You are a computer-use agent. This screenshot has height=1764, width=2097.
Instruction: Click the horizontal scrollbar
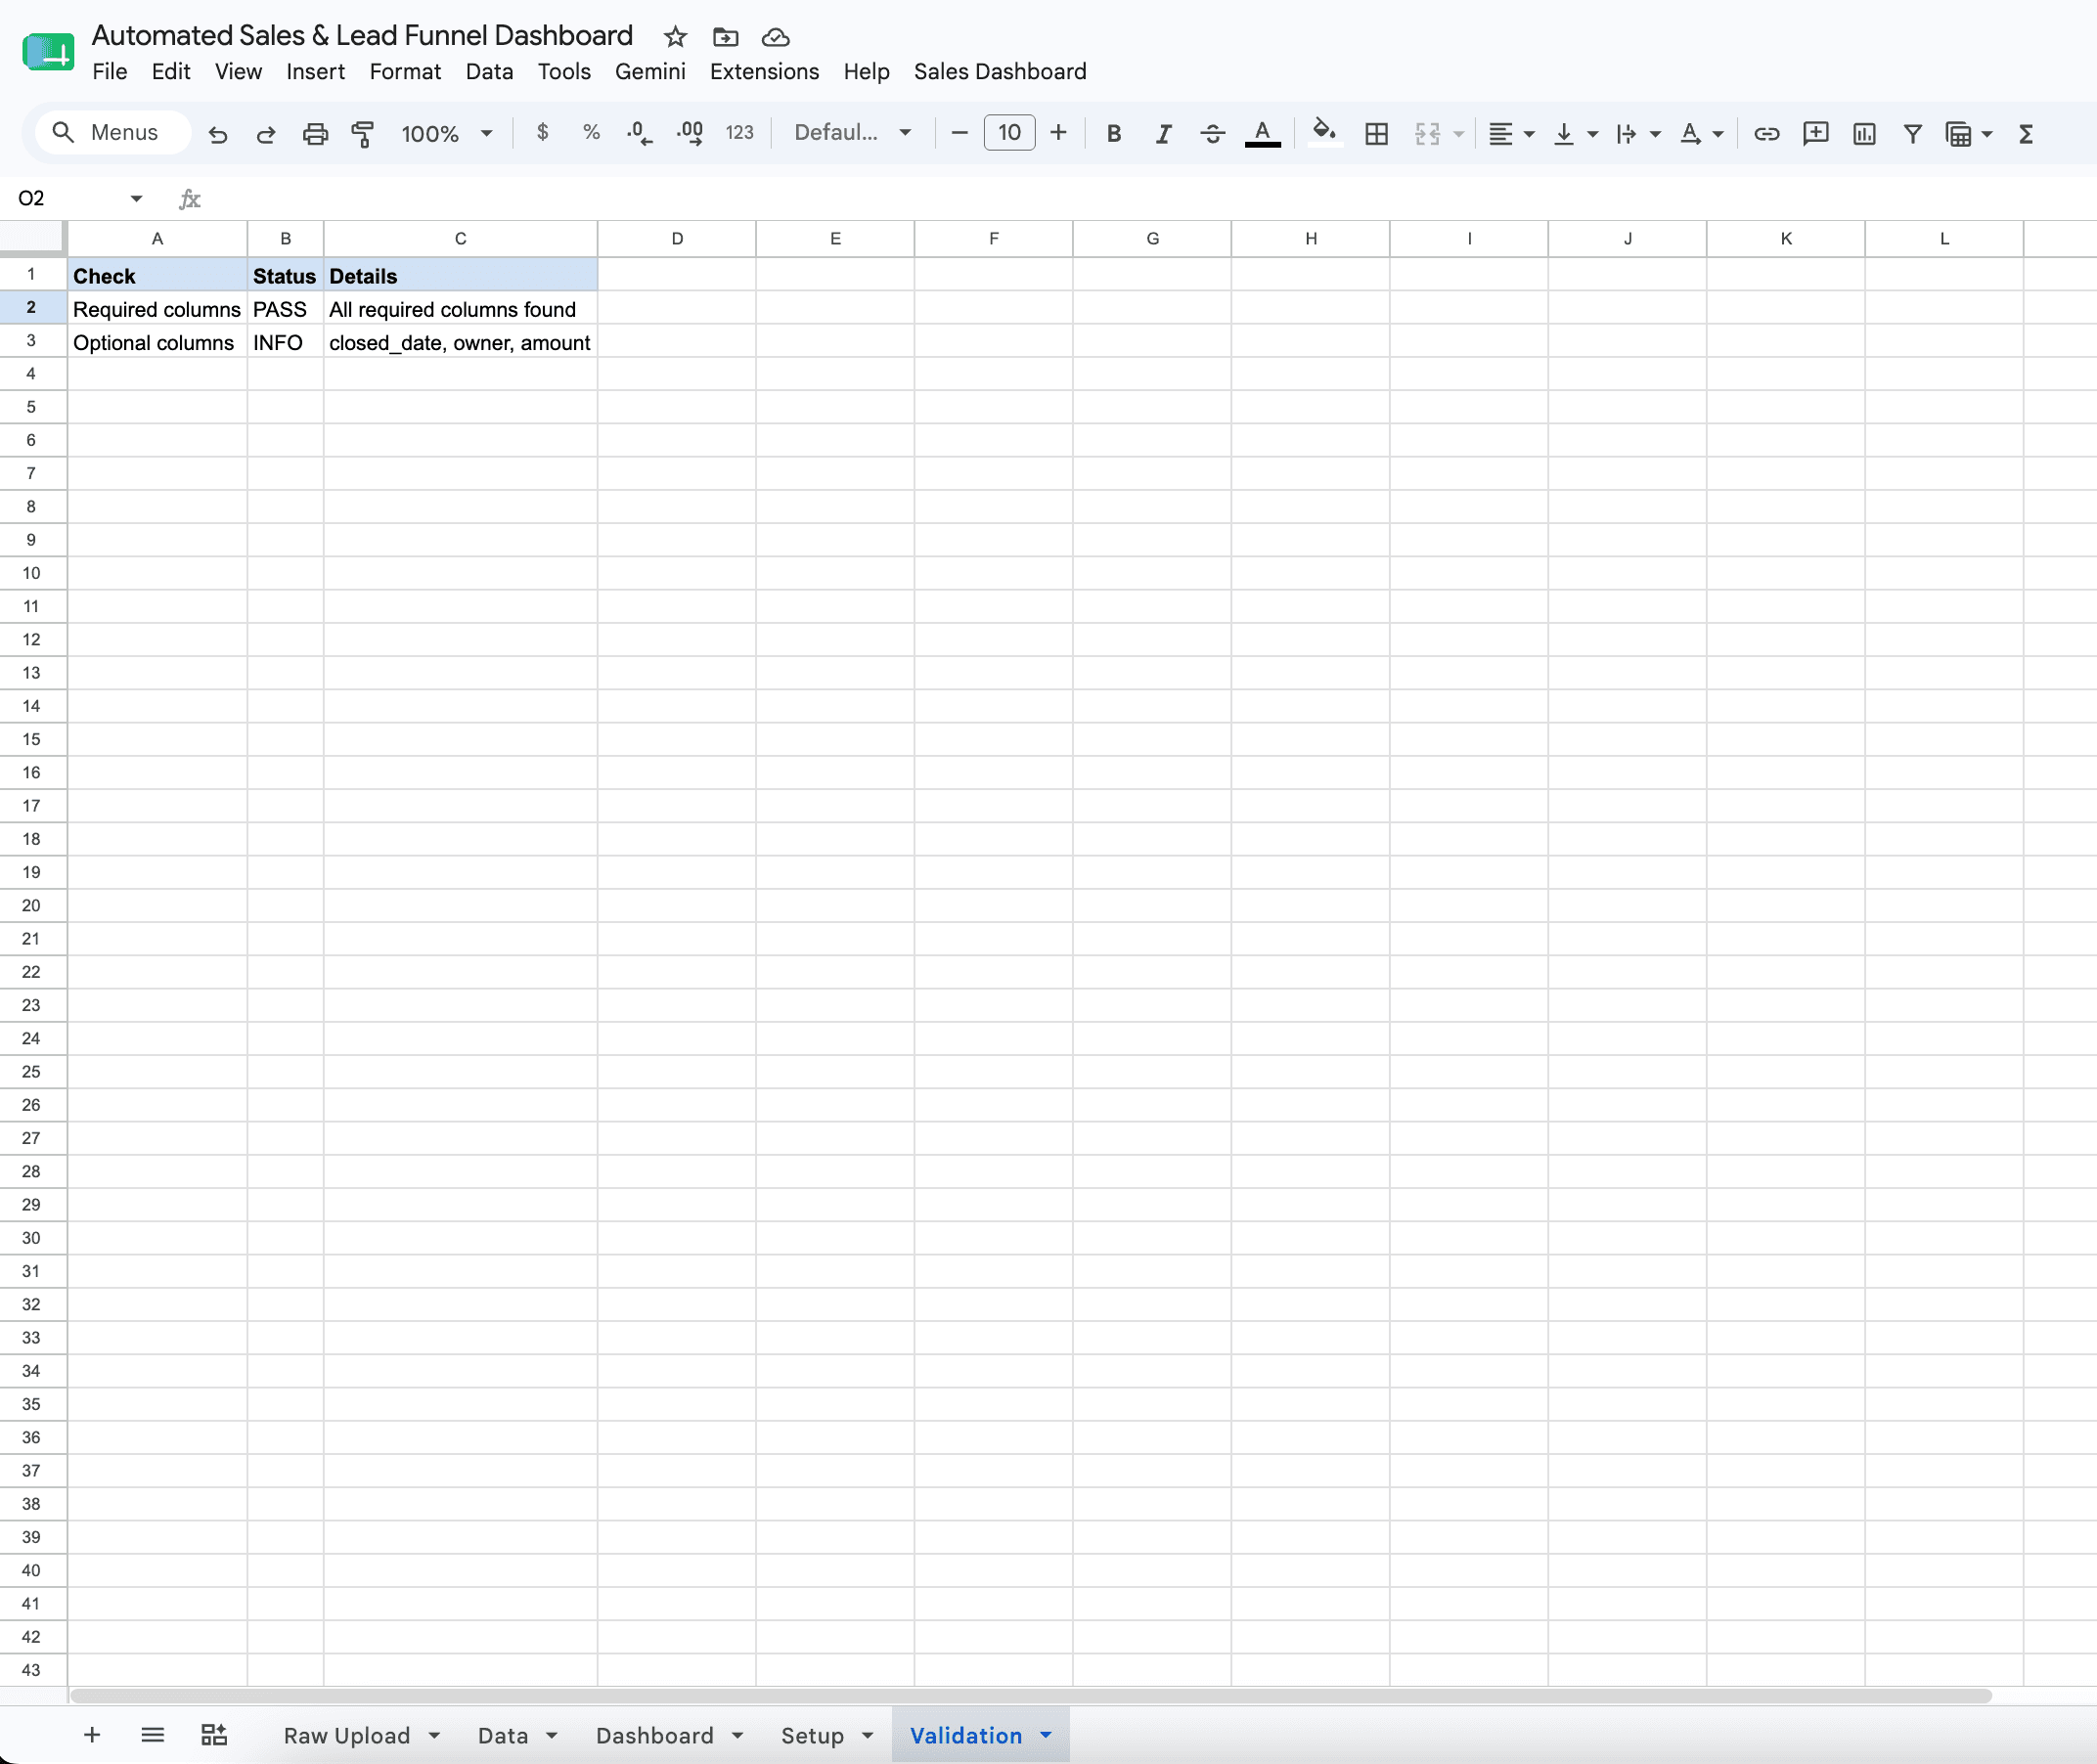coord(1030,1695)
